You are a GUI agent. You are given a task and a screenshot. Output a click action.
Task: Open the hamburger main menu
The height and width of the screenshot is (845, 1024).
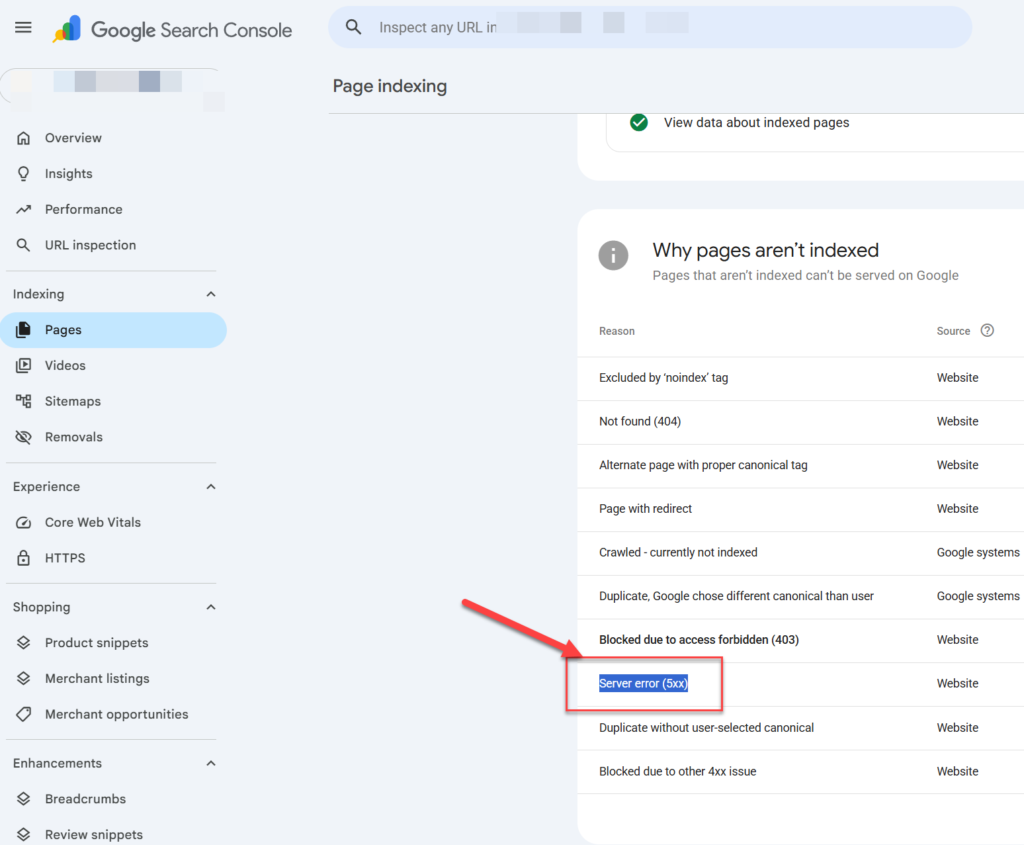point(23,27)
